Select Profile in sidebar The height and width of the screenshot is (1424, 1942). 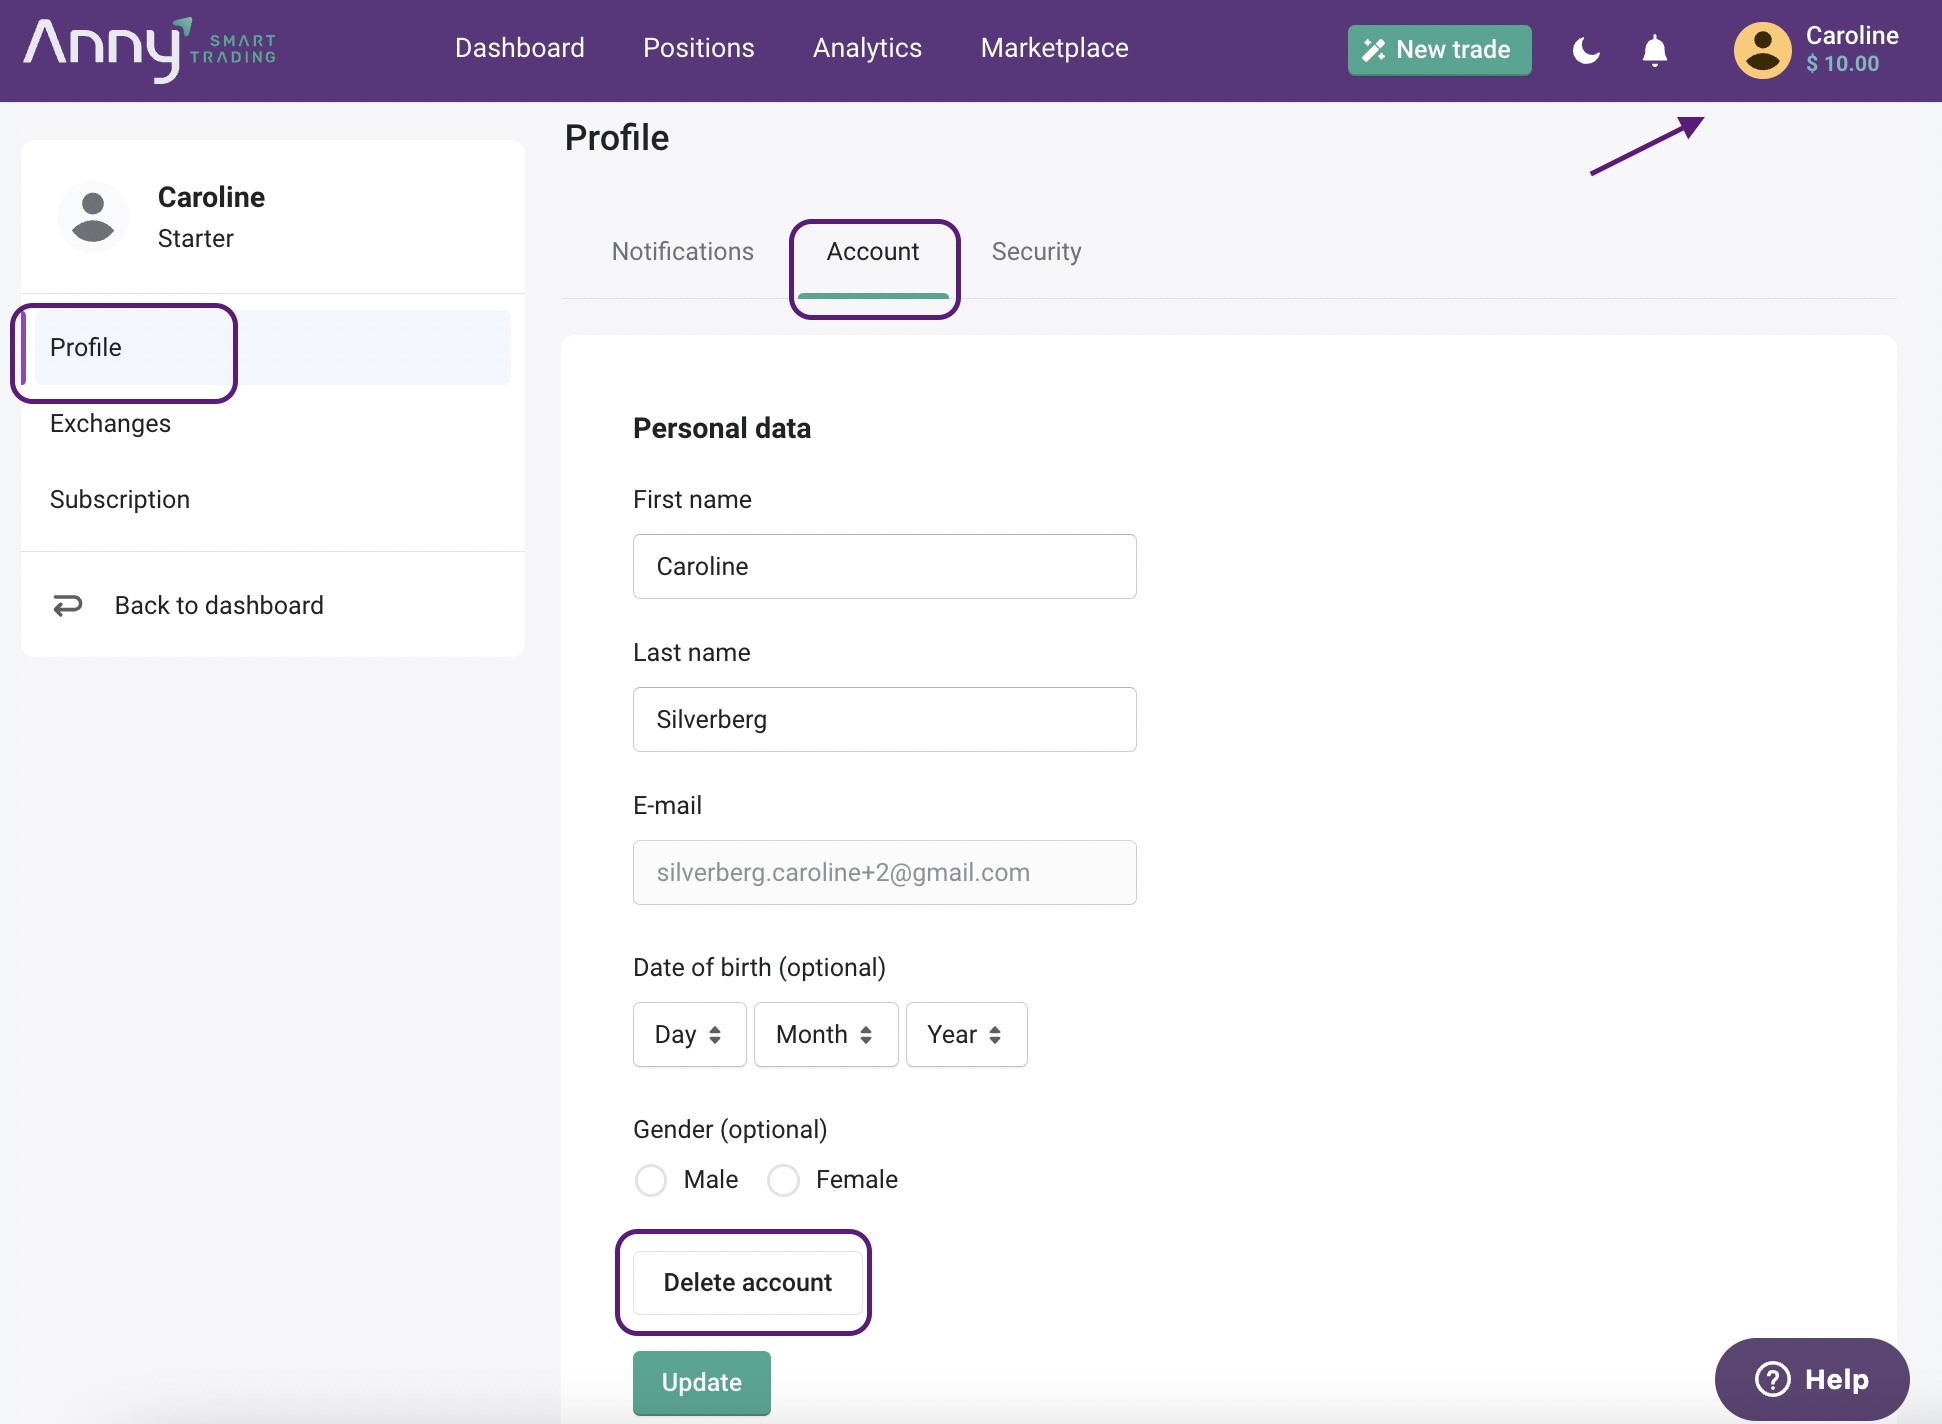tap(272, 347)
